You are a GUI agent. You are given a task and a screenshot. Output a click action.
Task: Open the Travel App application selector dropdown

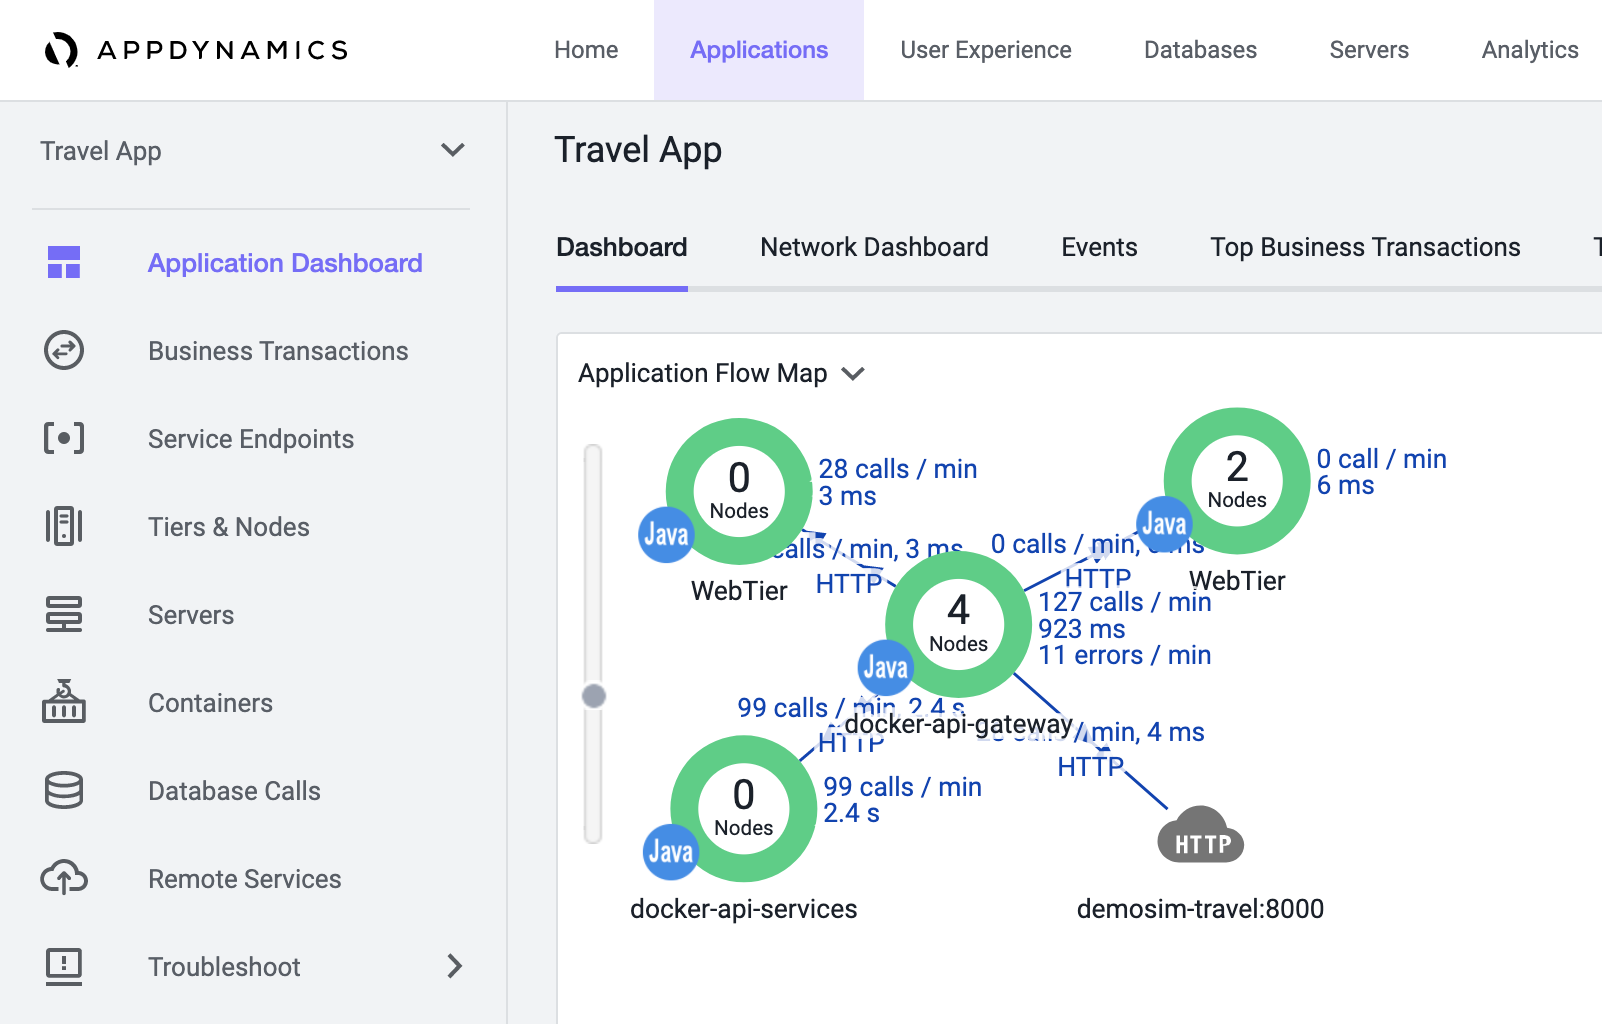tap(252, 151)
